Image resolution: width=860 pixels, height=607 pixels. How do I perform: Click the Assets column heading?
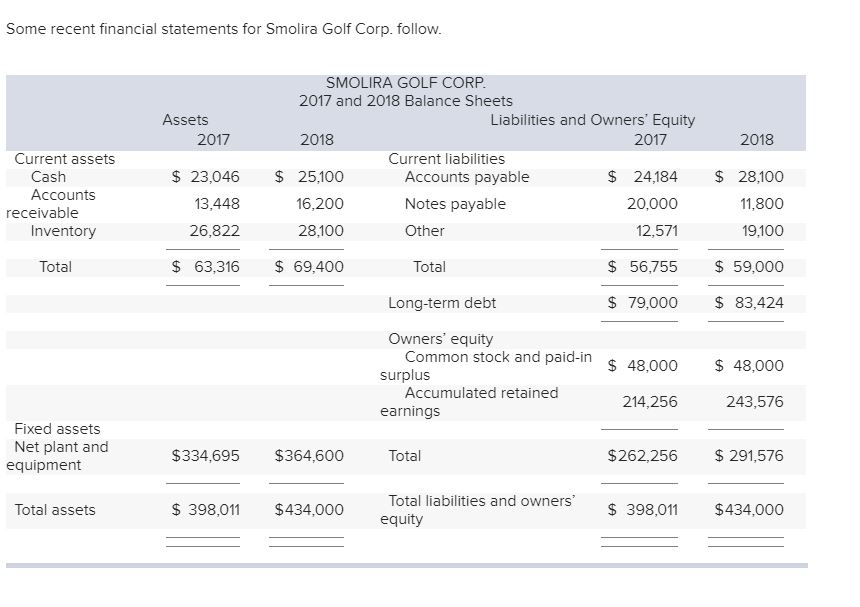tap(185, 120)
